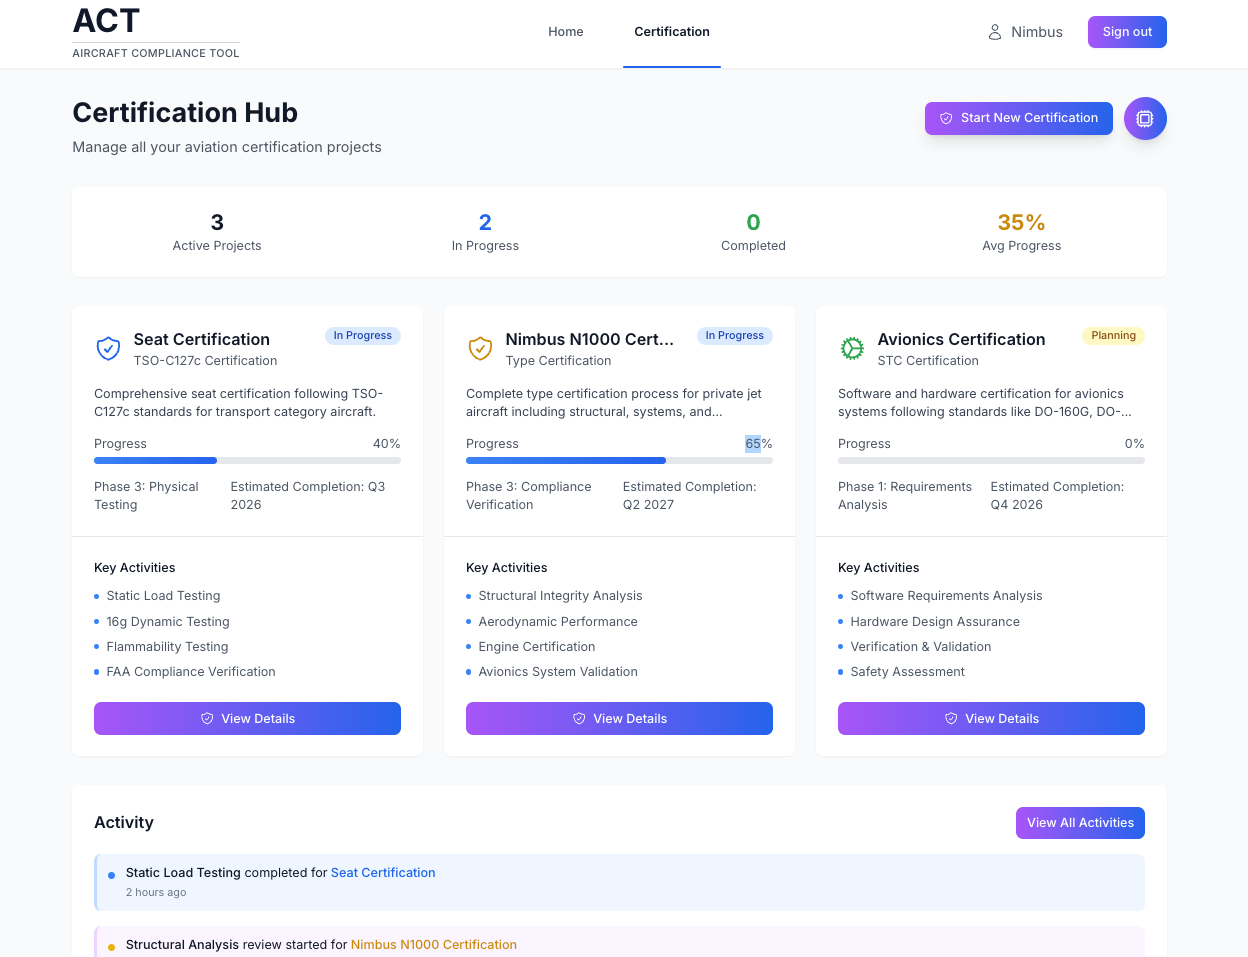Click the purple chip icon round button
This screenshot has height=957, width=1248.
tap(1145, 118)
